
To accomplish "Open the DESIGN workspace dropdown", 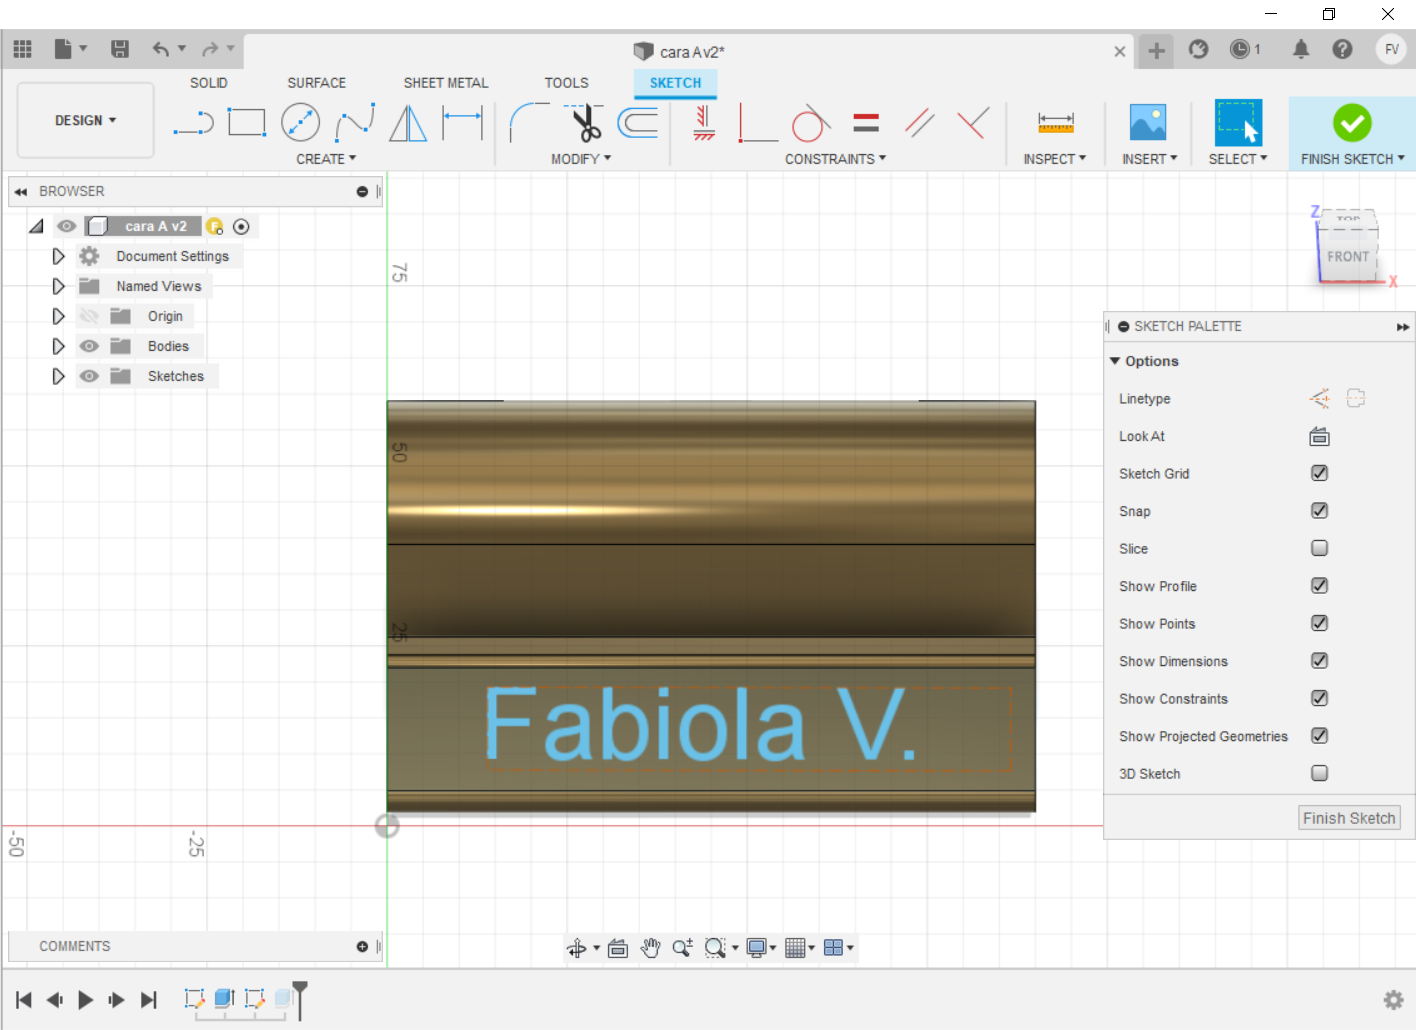I will coord(86,120).
